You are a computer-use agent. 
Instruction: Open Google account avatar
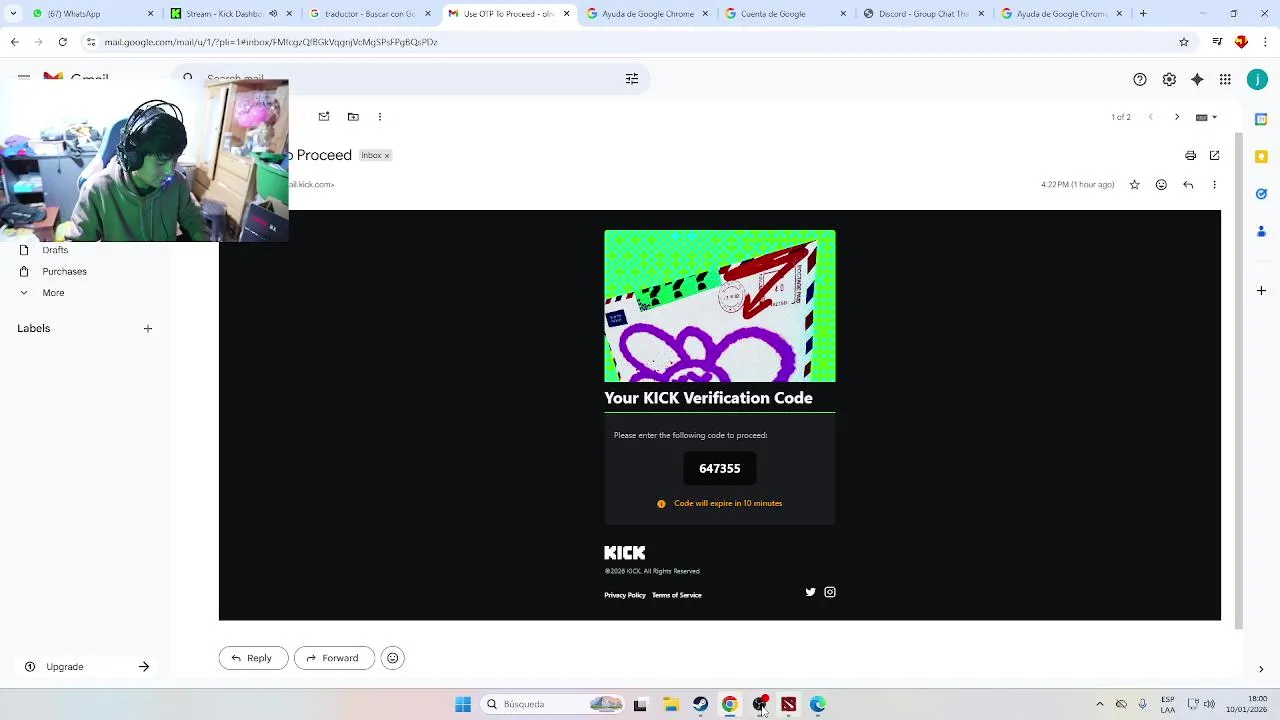click(x=1257, y=79)
